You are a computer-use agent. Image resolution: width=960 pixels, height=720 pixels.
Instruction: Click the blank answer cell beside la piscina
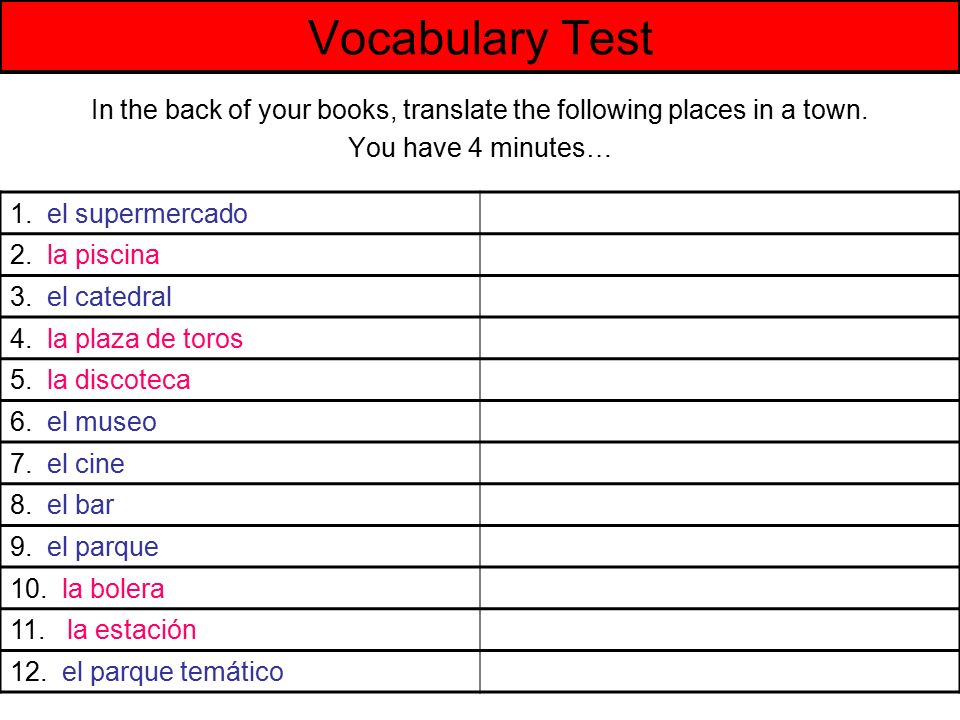(719, 255)
